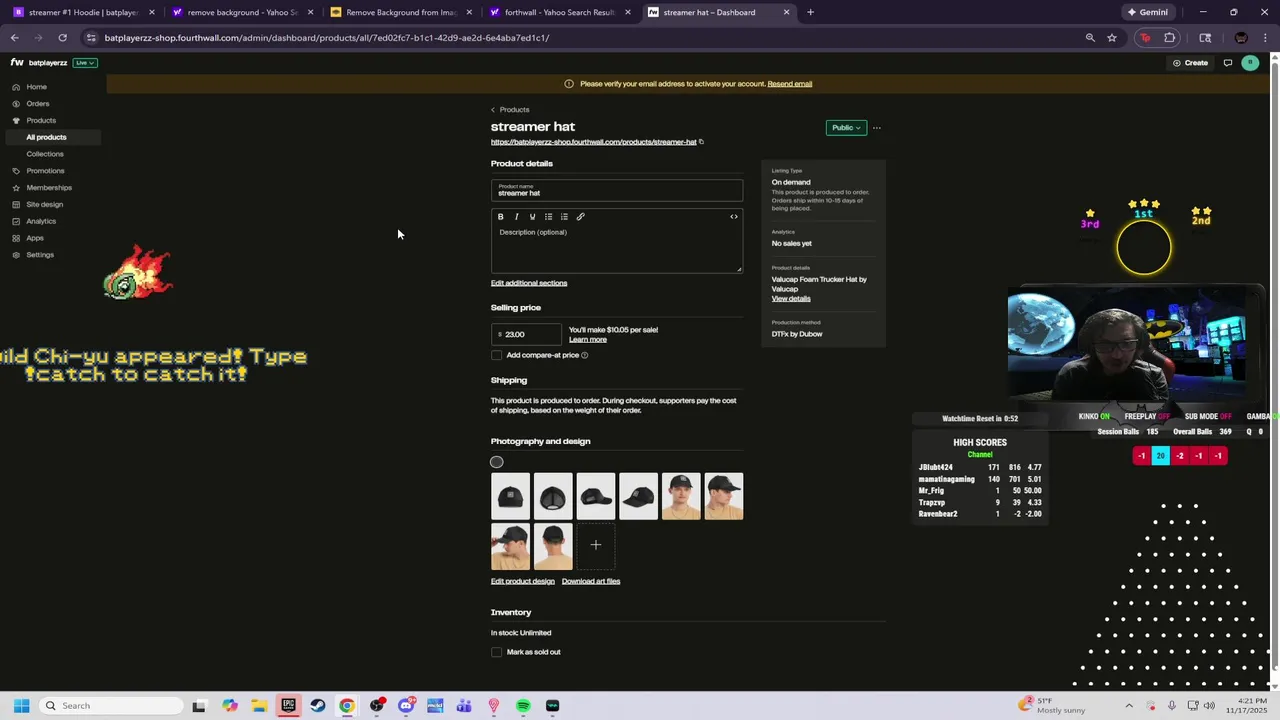Open browser zoom magnifier in address bar
The height and width of the screenshot is (720, 1280).
click(1090, 38)
